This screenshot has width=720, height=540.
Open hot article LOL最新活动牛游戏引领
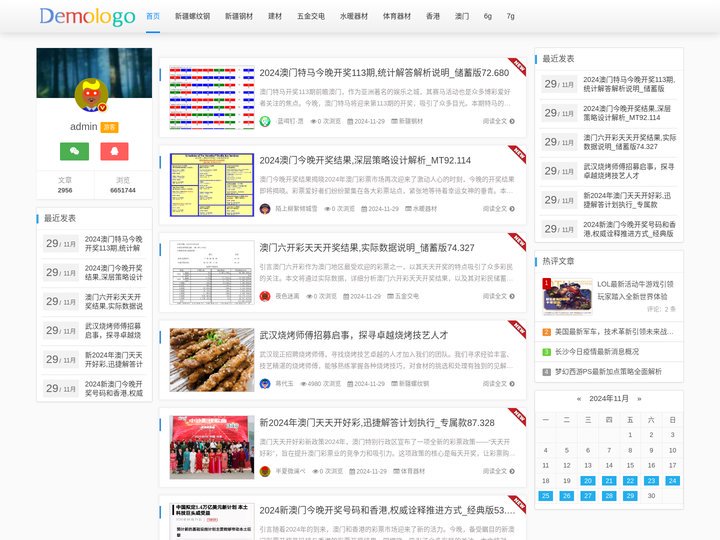(635, 290)
